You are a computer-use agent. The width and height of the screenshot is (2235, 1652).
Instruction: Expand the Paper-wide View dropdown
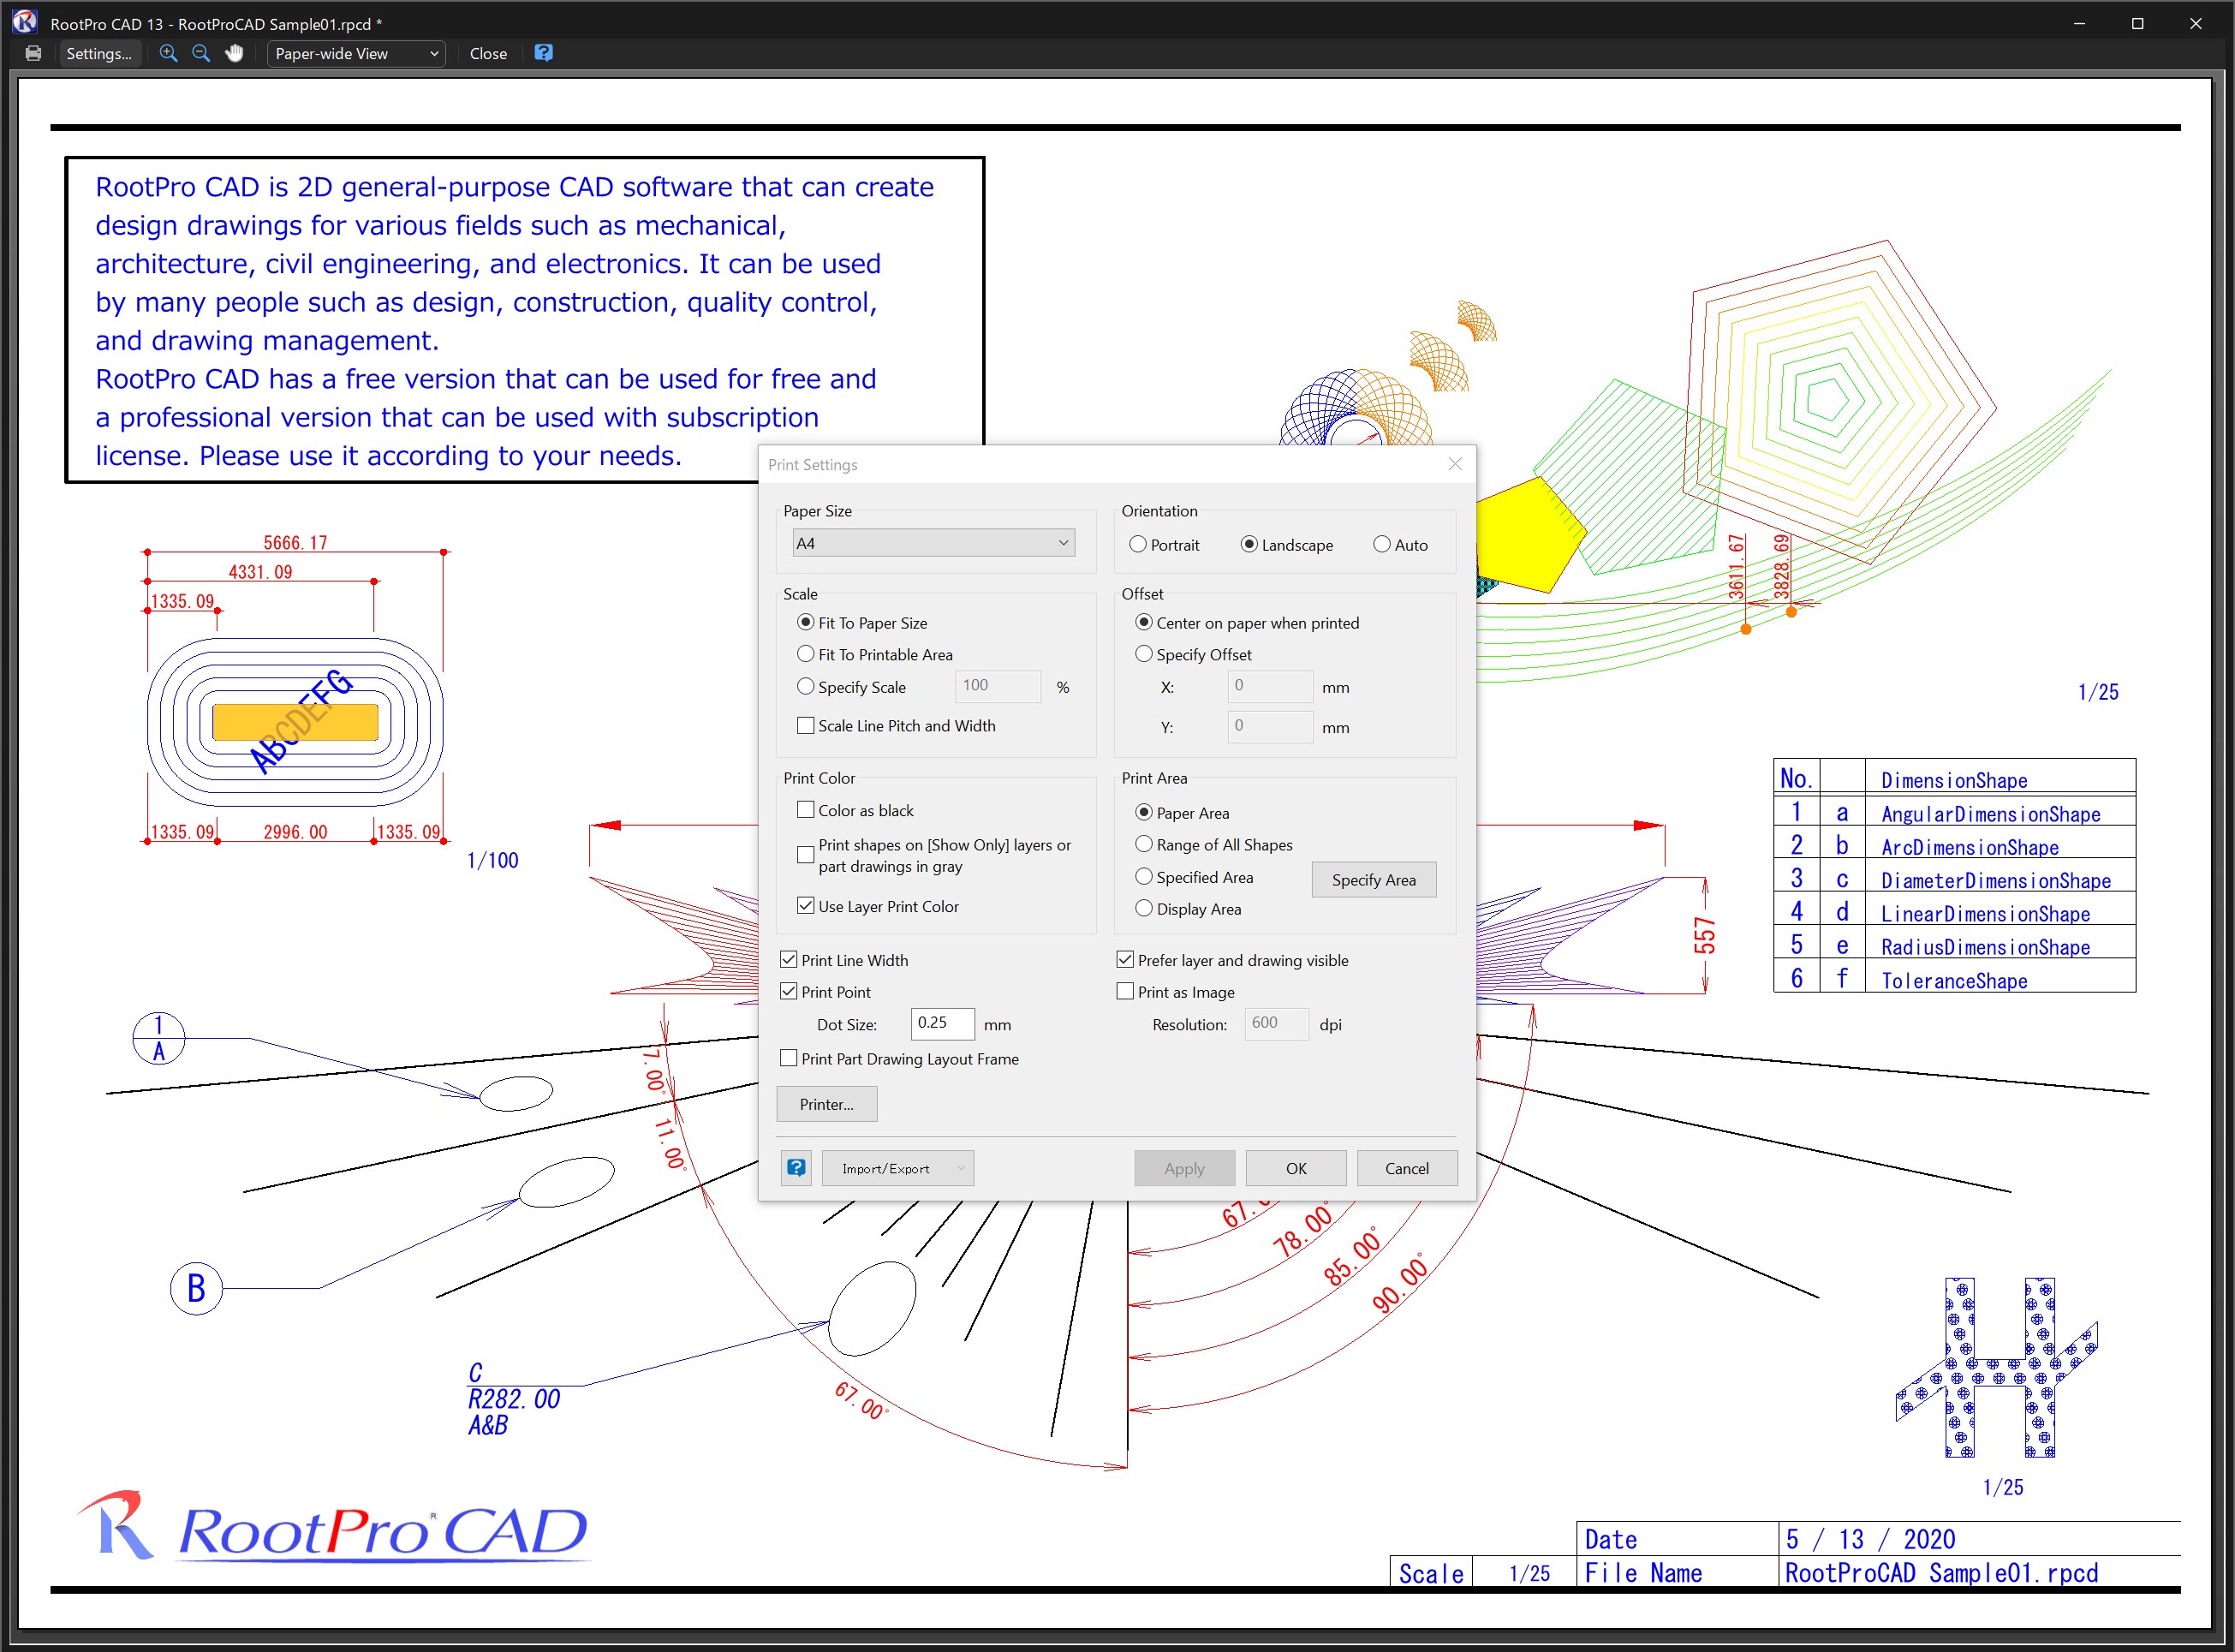[x=355, y=53]
